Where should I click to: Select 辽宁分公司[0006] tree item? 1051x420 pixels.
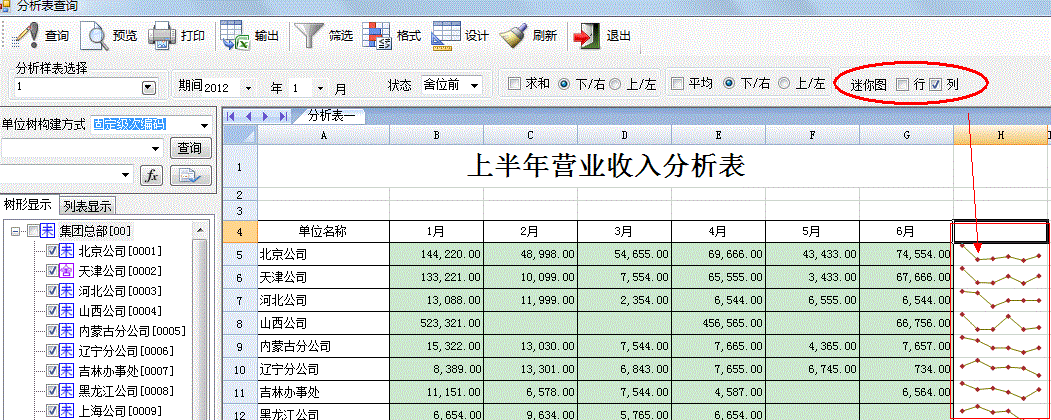(x=126, y=352)
